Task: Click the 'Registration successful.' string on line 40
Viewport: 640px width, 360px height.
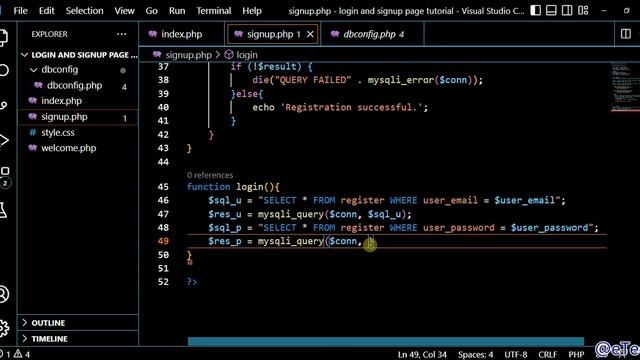Action: click(x=351, y=107)
